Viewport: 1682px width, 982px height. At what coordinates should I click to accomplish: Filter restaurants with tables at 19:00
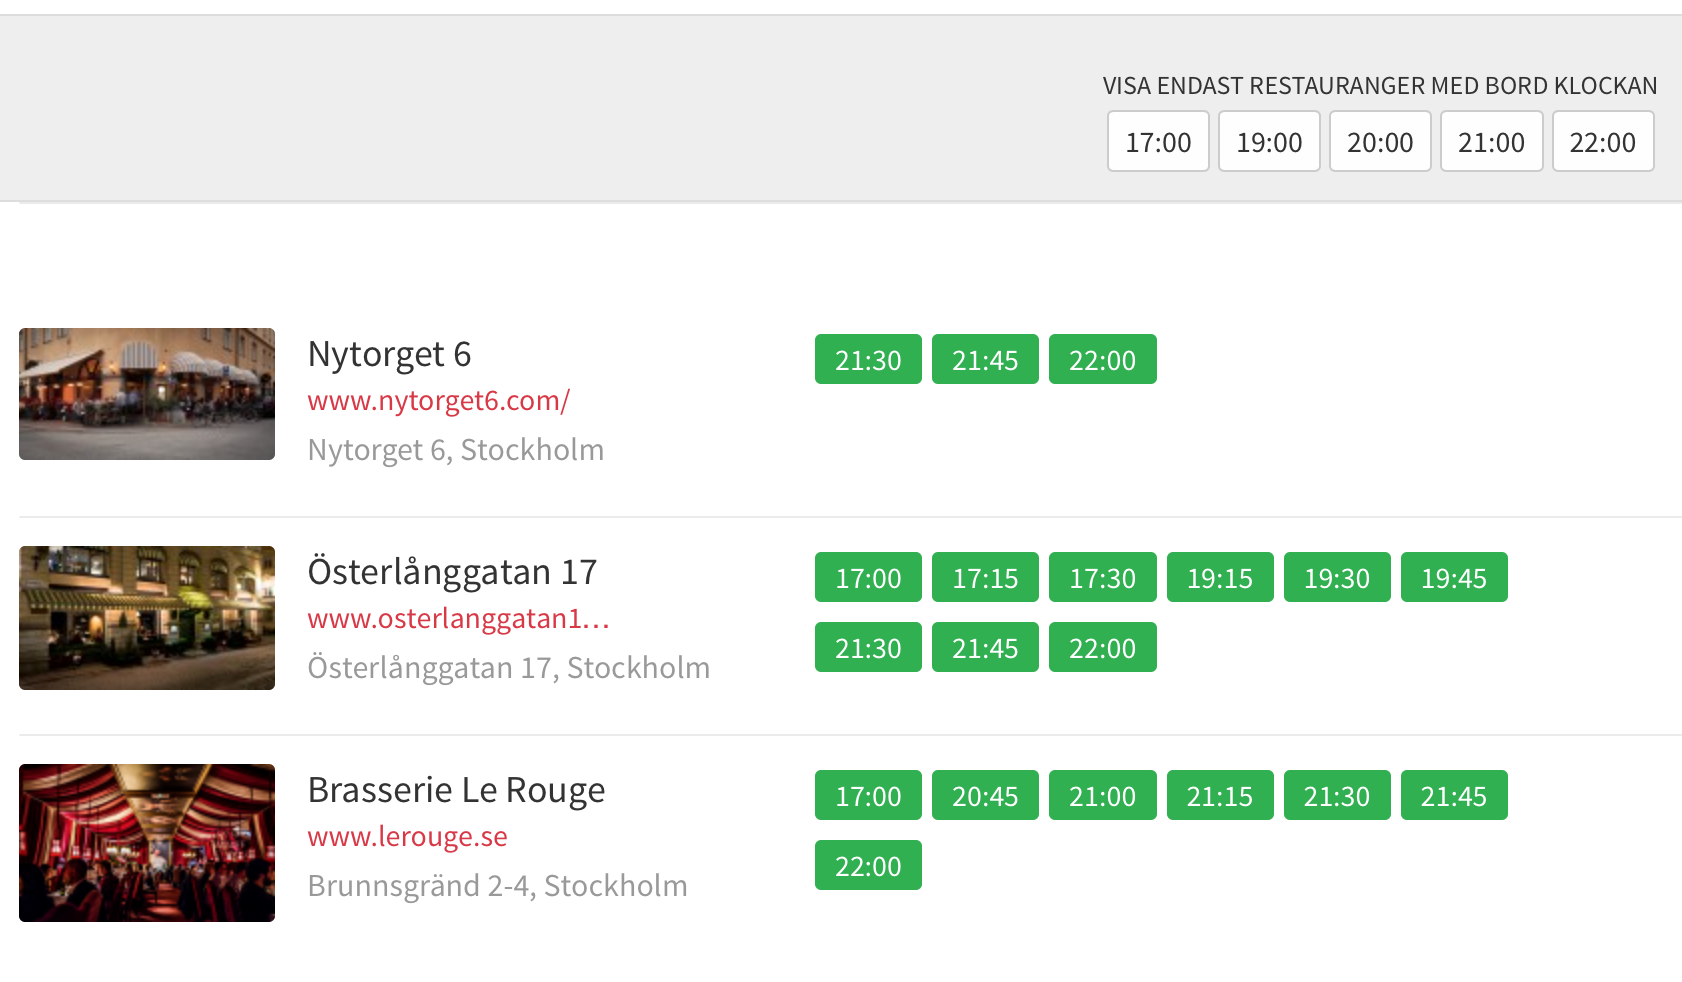click(1269, 141)
